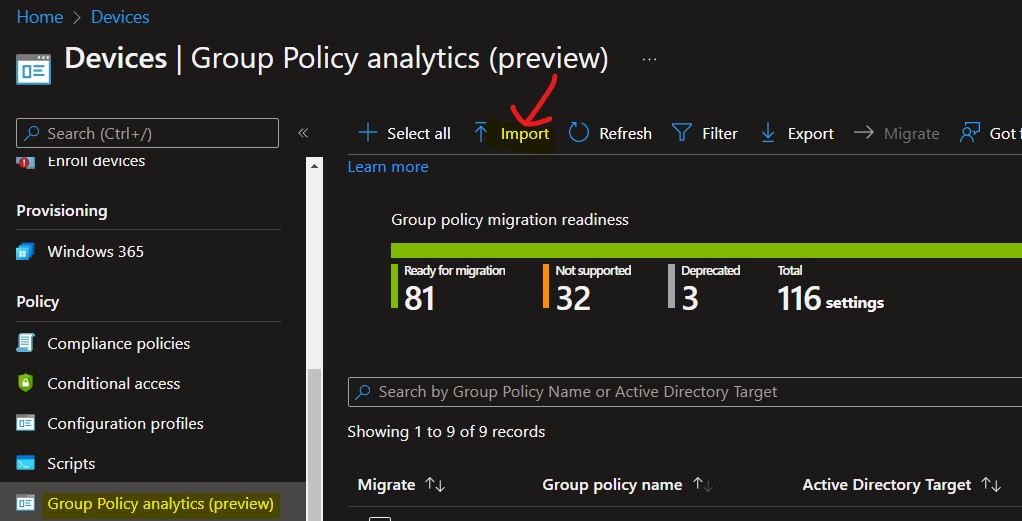
Task: Click the Conditional access shield icon
Action: click(25, 383)
